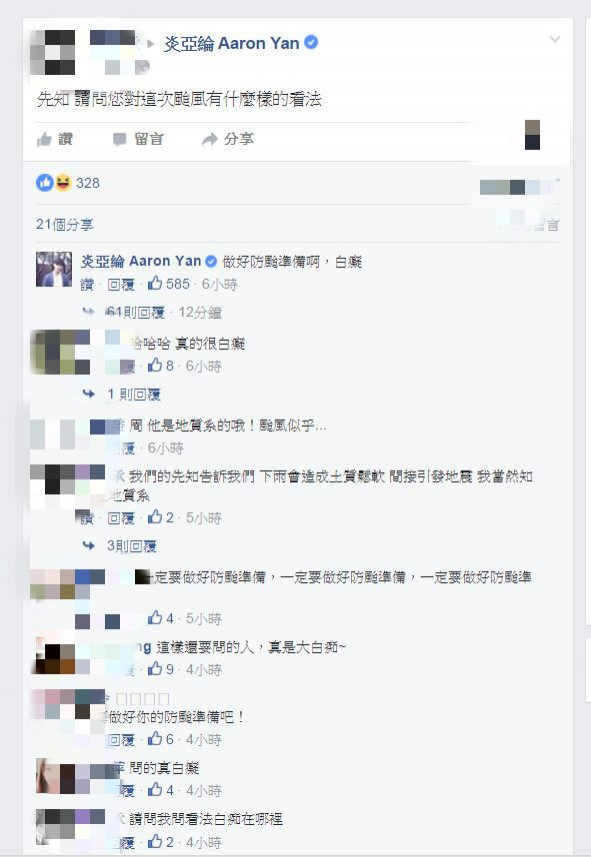This screenshot has width=591, height=857.
Task: Click the reply arrow next to 61則回覆
Action: click(x=89, y=312)
